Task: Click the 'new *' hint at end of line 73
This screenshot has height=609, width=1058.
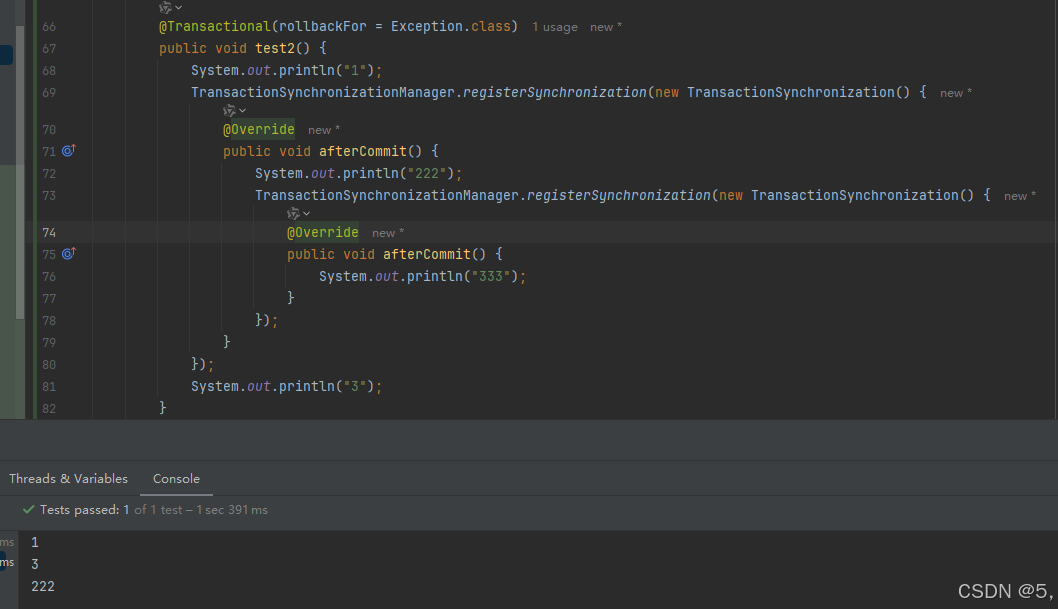Action: click(1018, 195)
